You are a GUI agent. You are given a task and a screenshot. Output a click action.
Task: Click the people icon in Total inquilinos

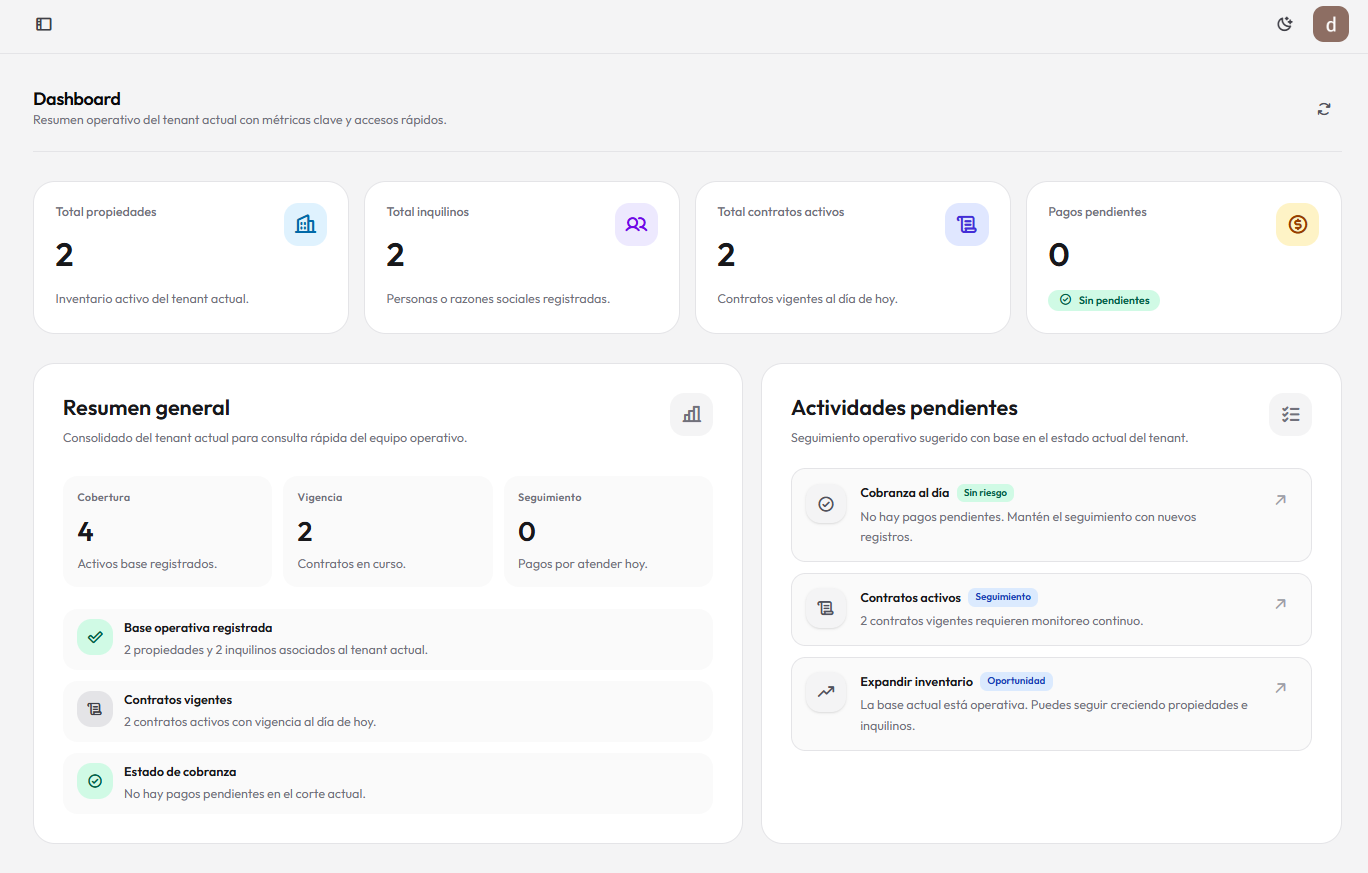click(x=636, y=224)
